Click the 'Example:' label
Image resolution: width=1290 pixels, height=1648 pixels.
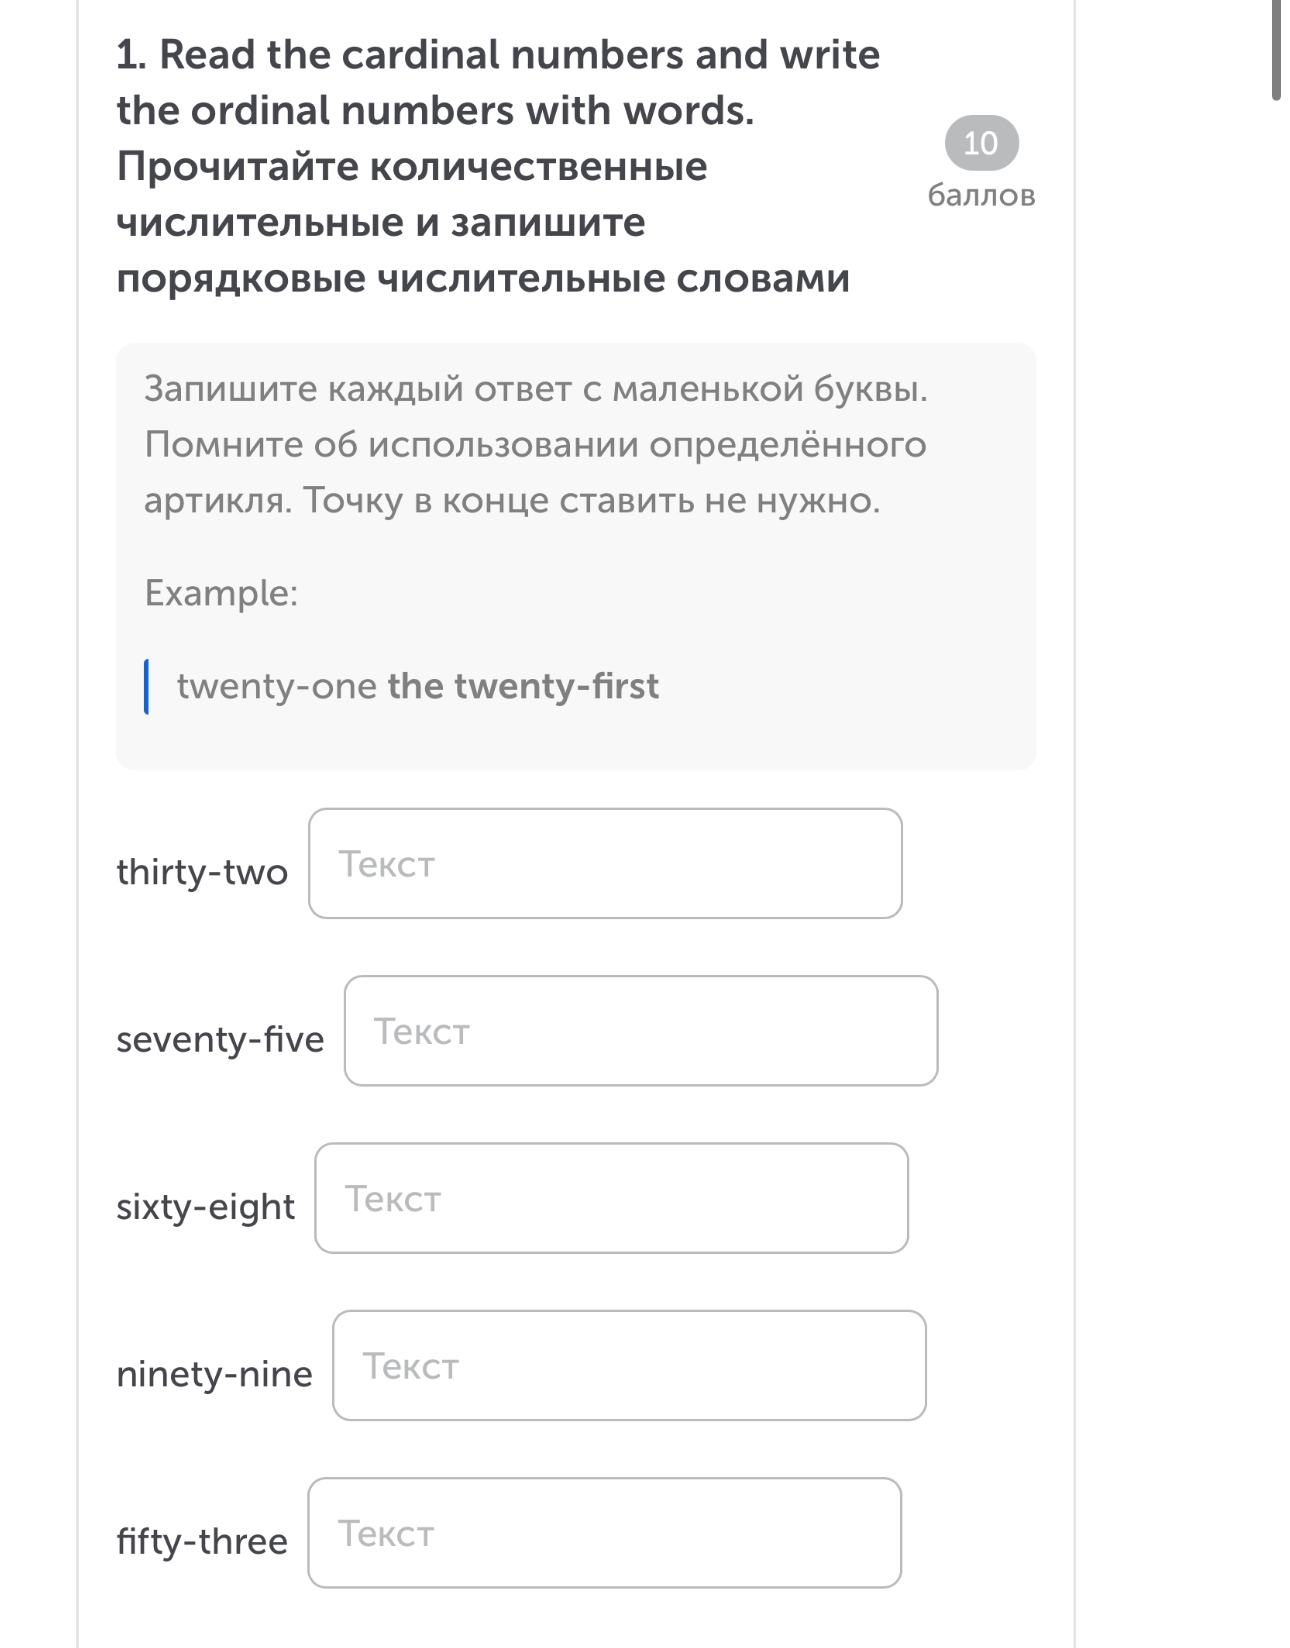(221, 593)
